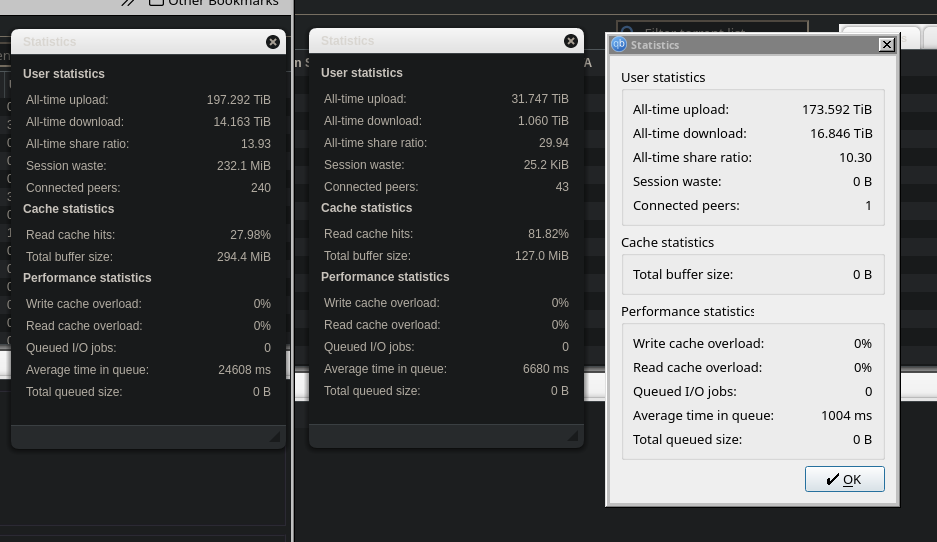937x542 pixels.
Task: Click Queued I/O jobs label in middle dialog
Action: coord(369,347)
